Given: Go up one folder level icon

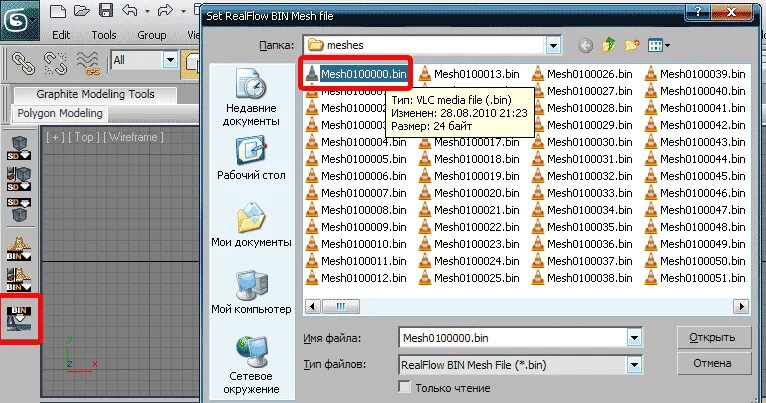Looking at the screenshot, I should [608, 45].
